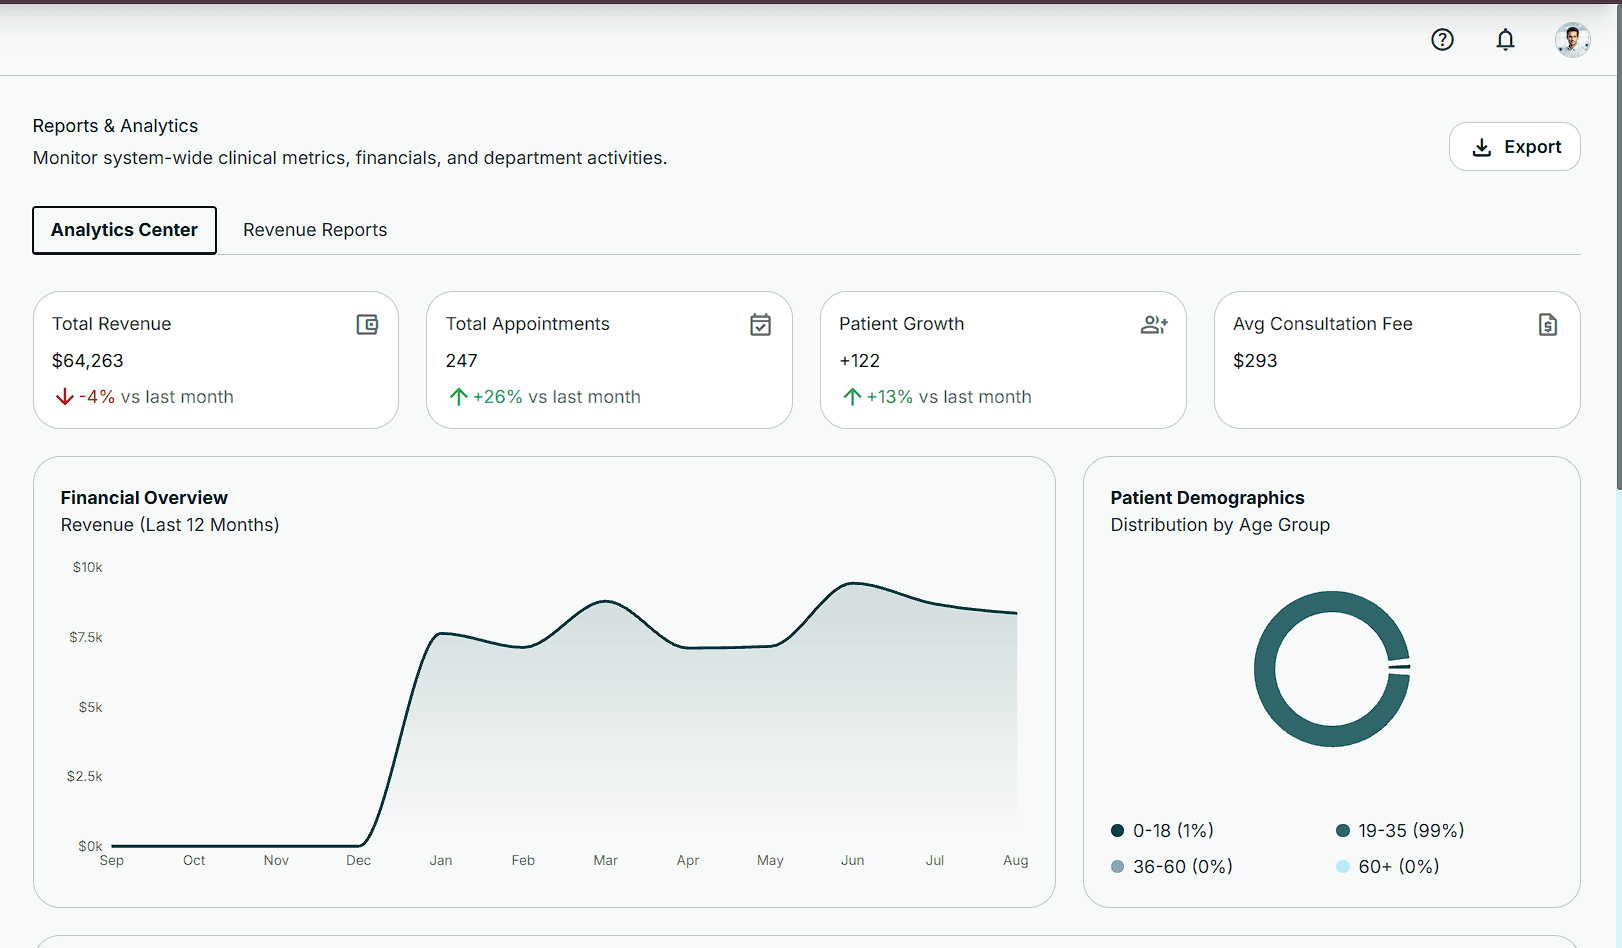The height and width of the screenshot is (948, 1622).
Task: Click the calendar check icon on Total Appointments
Action: 760,325
